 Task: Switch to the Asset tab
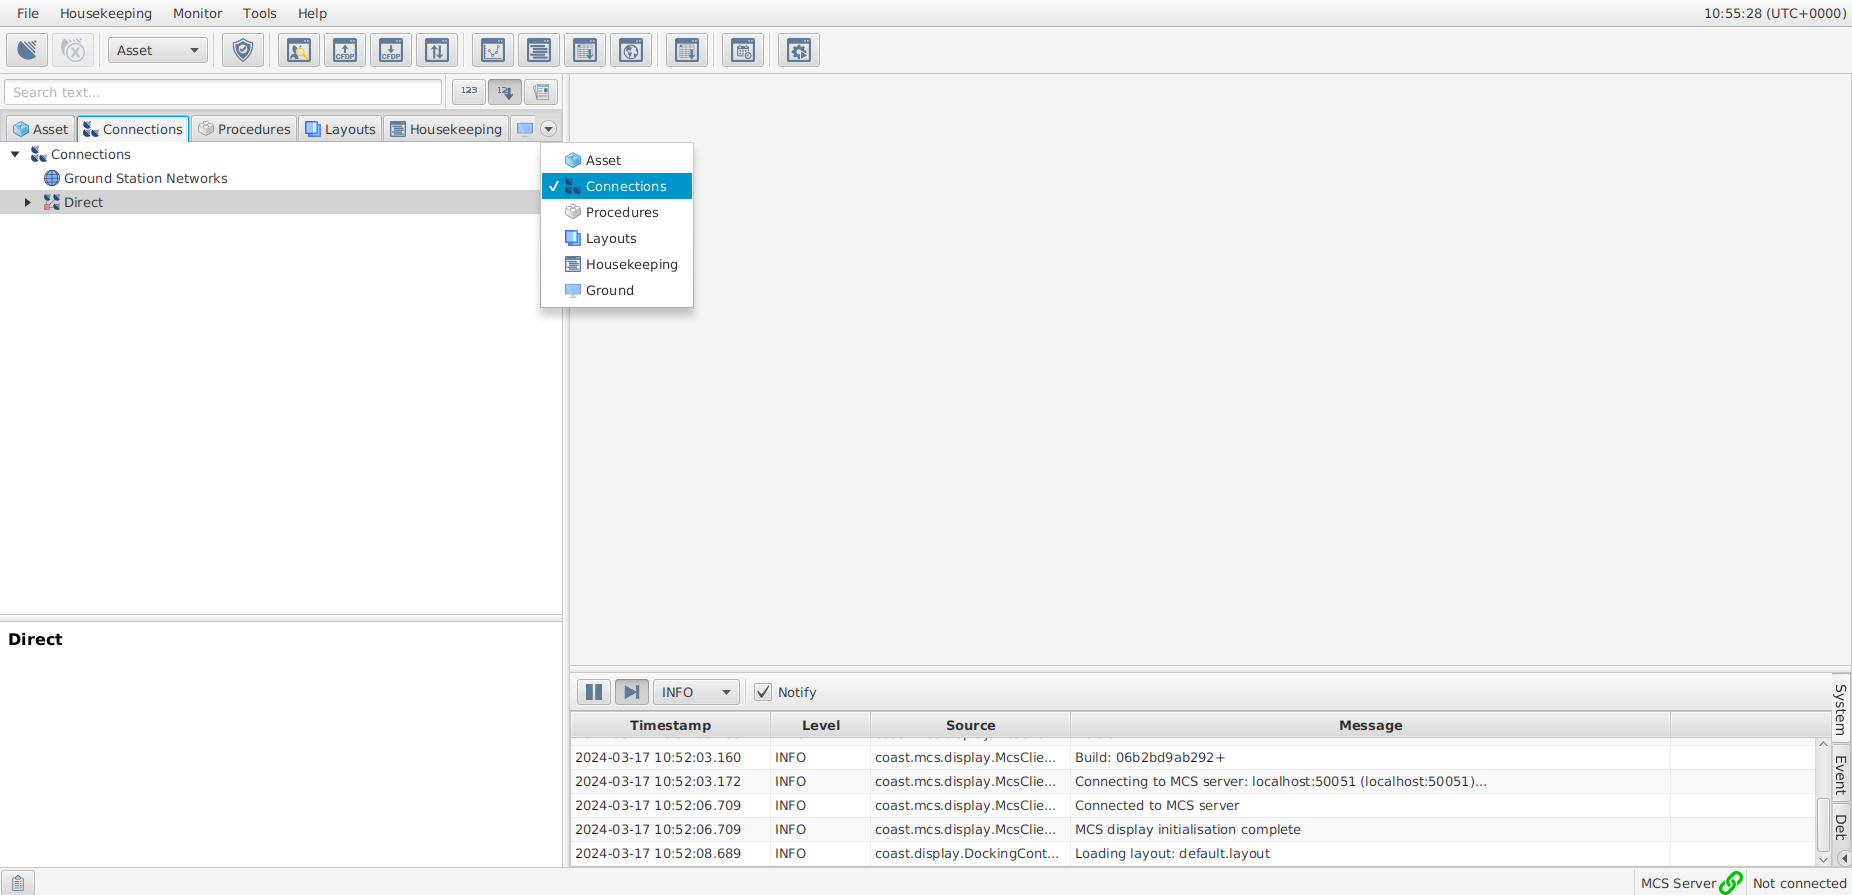(41, 129)
